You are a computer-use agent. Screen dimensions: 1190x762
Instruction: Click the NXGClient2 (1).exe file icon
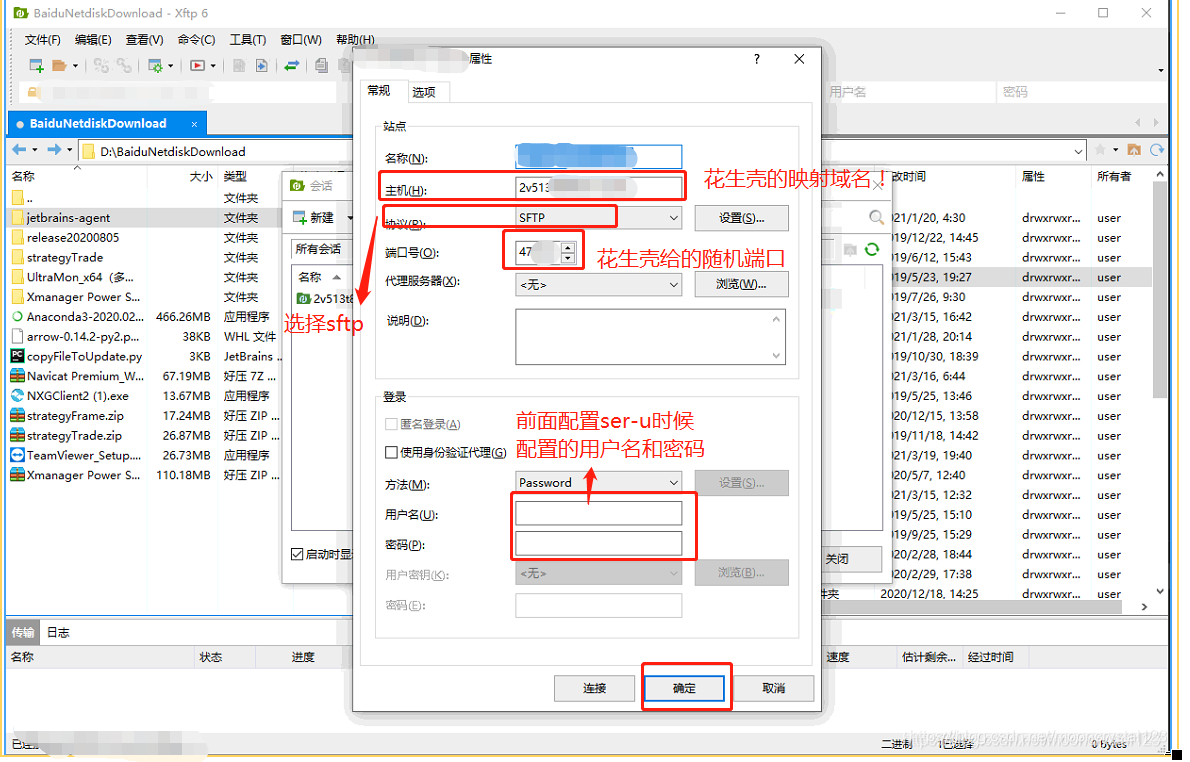(17, 395)
